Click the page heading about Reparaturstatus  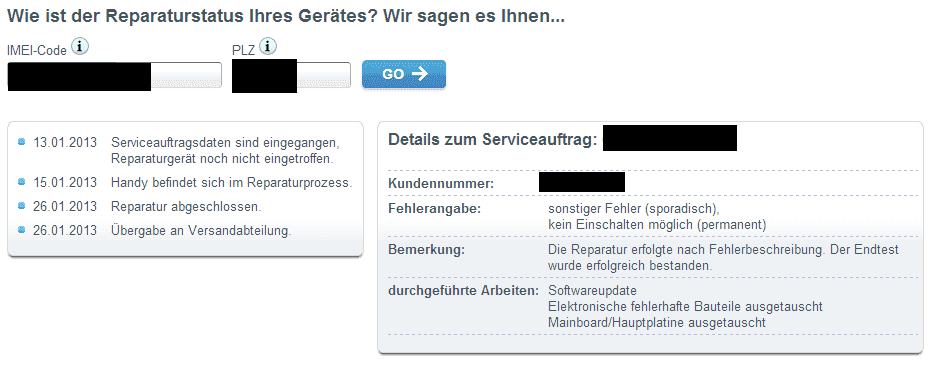[286, 16]
